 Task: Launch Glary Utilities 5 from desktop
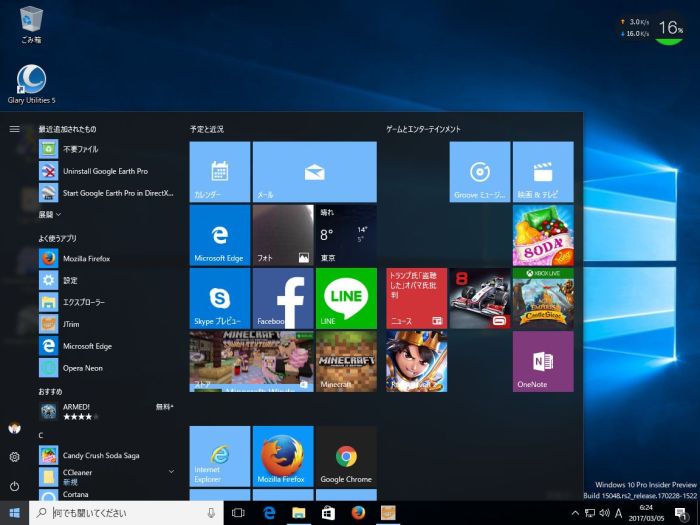pos(31,84)
